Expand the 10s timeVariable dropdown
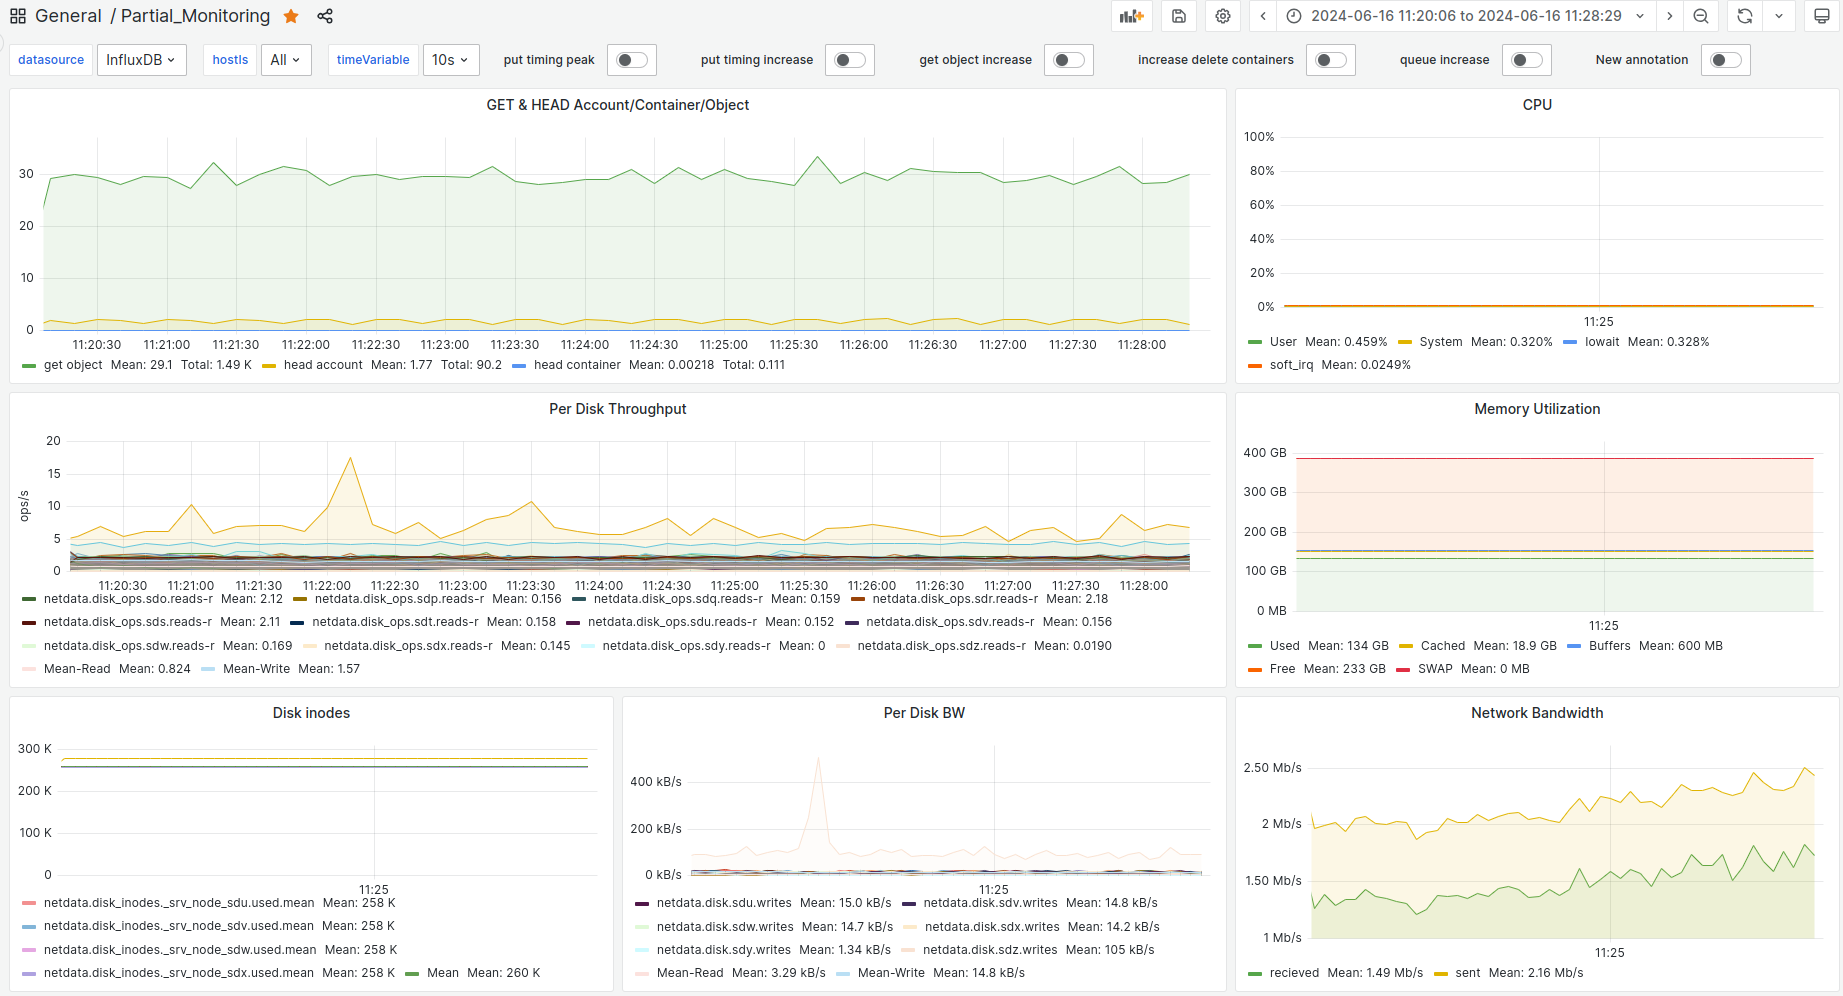Screen dimensions: 1843x996 [x=450, y=60]
